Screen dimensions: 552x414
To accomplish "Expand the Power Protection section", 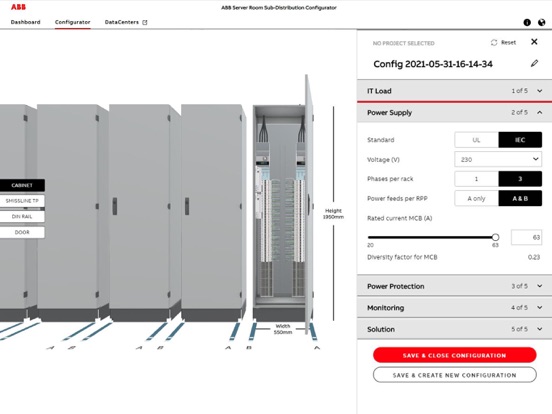I will [454, 286].
